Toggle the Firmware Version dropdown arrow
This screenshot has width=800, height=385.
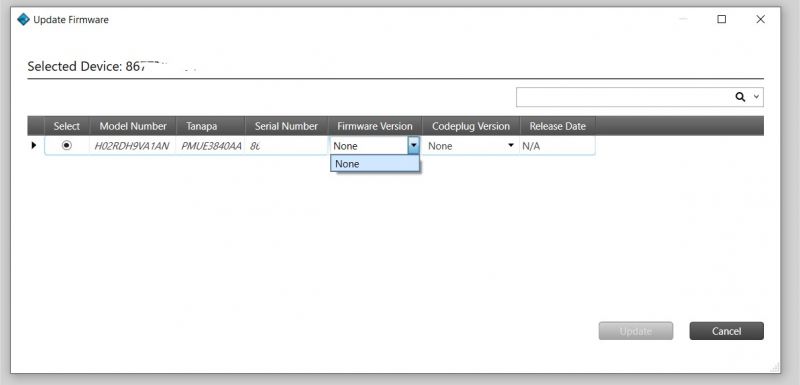414,145
